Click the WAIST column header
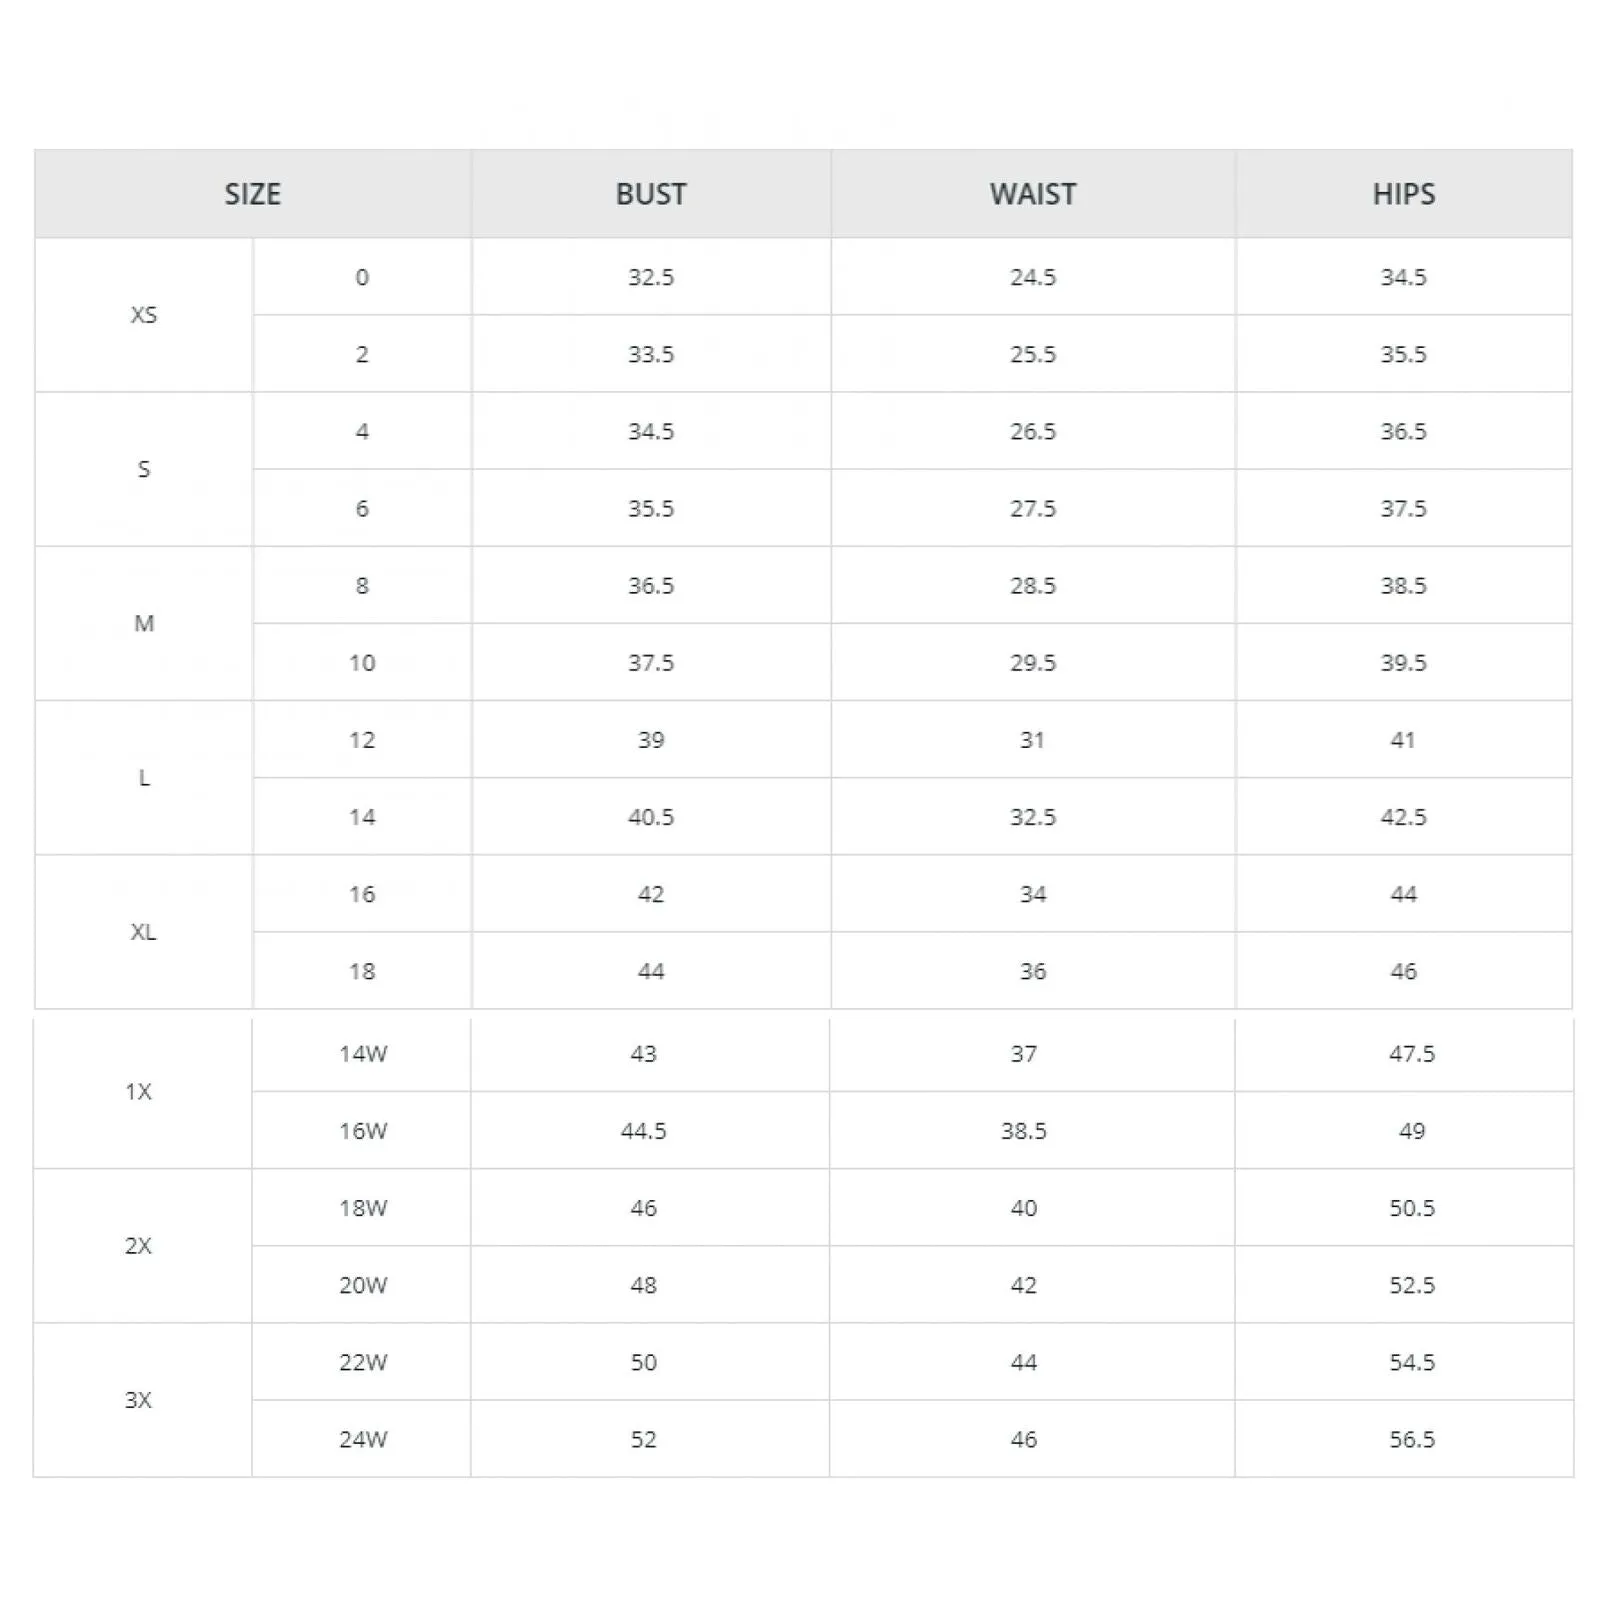 (1033, 194)
